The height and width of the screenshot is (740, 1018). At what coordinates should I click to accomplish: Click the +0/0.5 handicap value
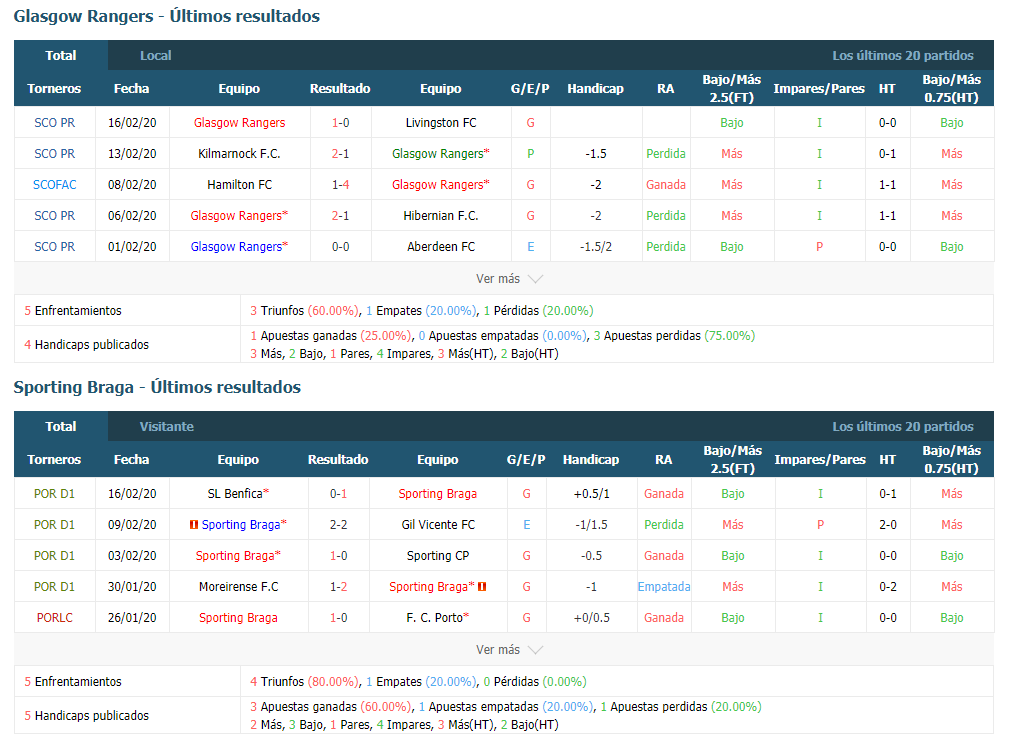pyautogui.click(x=591, y=618)
